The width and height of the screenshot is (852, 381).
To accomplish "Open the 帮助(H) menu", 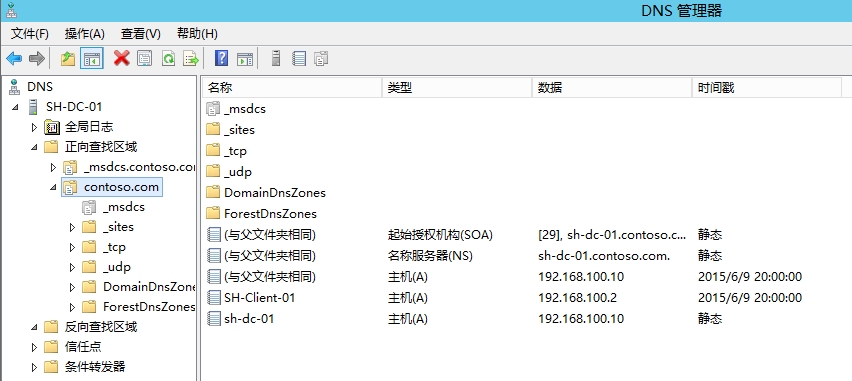I will 197,34.
